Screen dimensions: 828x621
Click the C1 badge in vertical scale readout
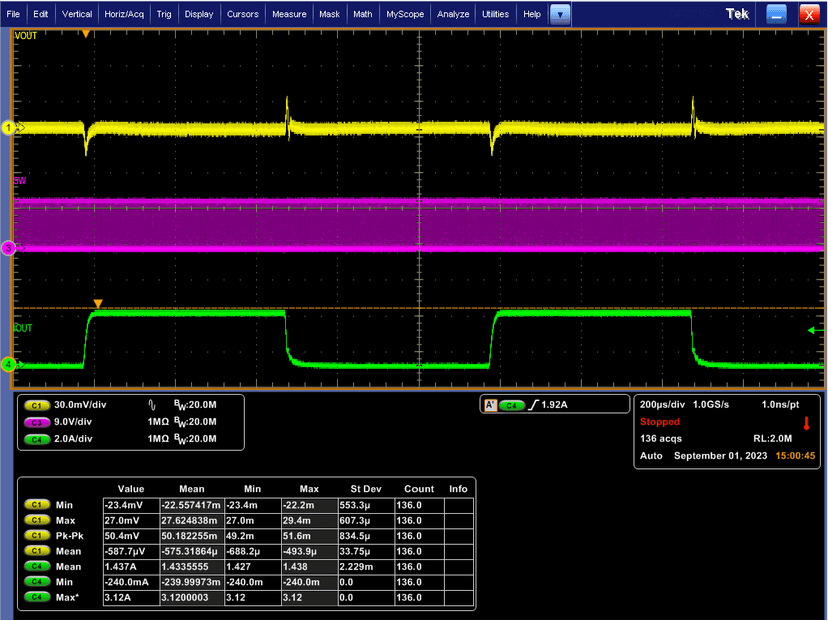click(37, 406)
